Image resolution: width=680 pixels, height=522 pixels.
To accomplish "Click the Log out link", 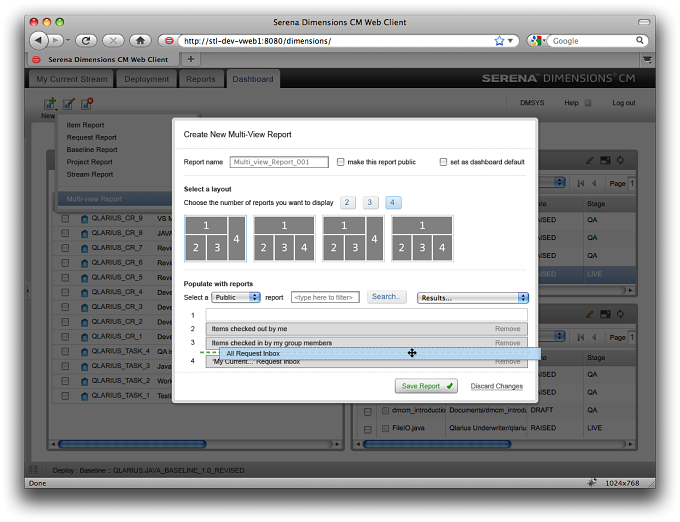I will 624,103.
